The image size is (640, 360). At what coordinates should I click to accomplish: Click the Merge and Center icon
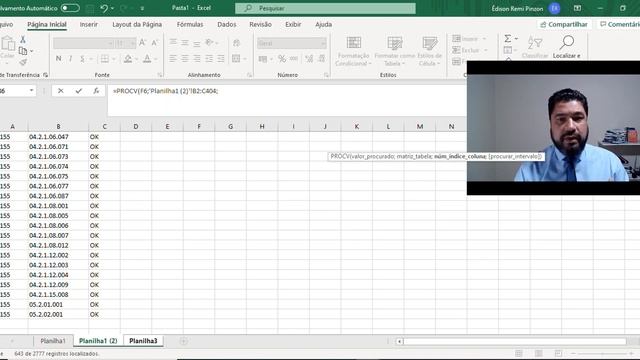point(236,59)
